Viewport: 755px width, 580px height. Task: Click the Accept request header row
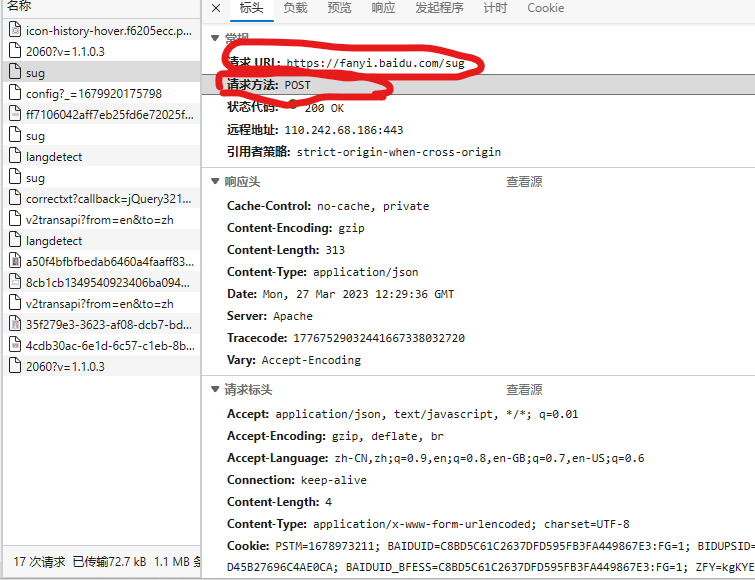pos(403,414)
